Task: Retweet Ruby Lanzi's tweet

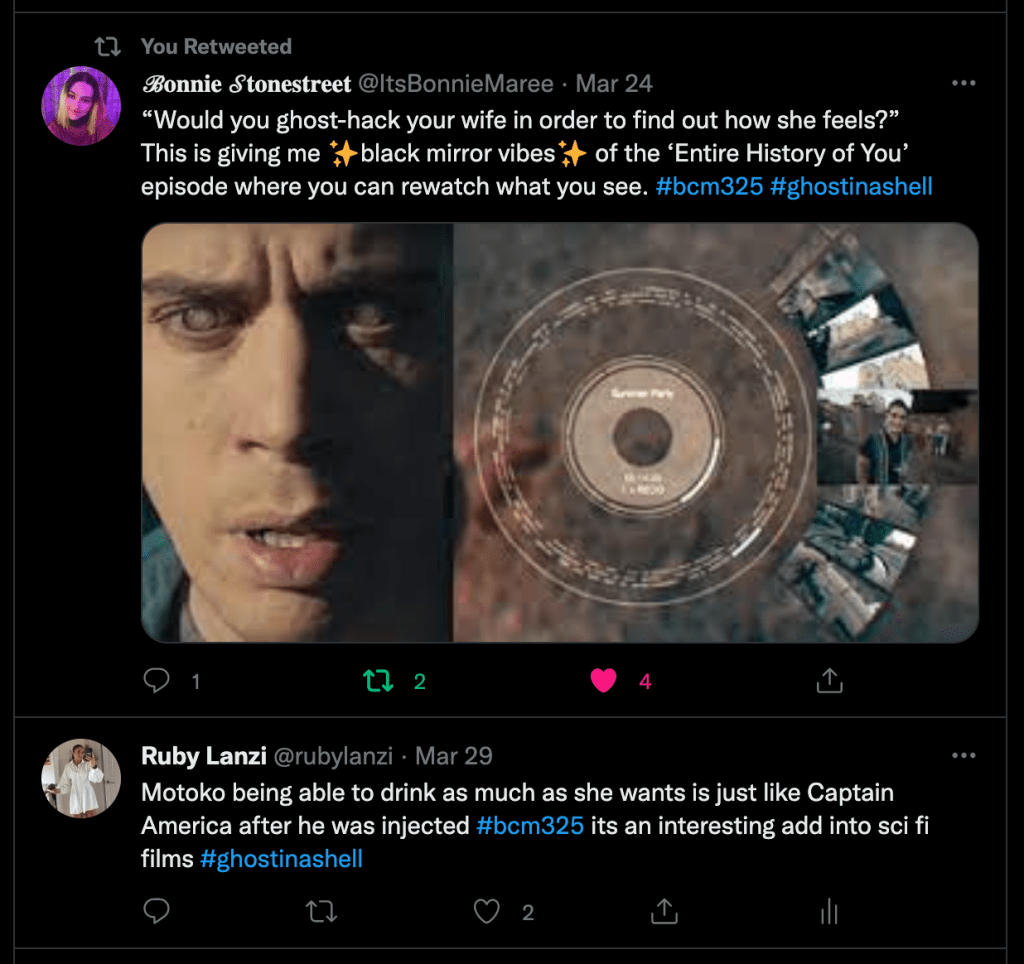Action: point(322,911)
